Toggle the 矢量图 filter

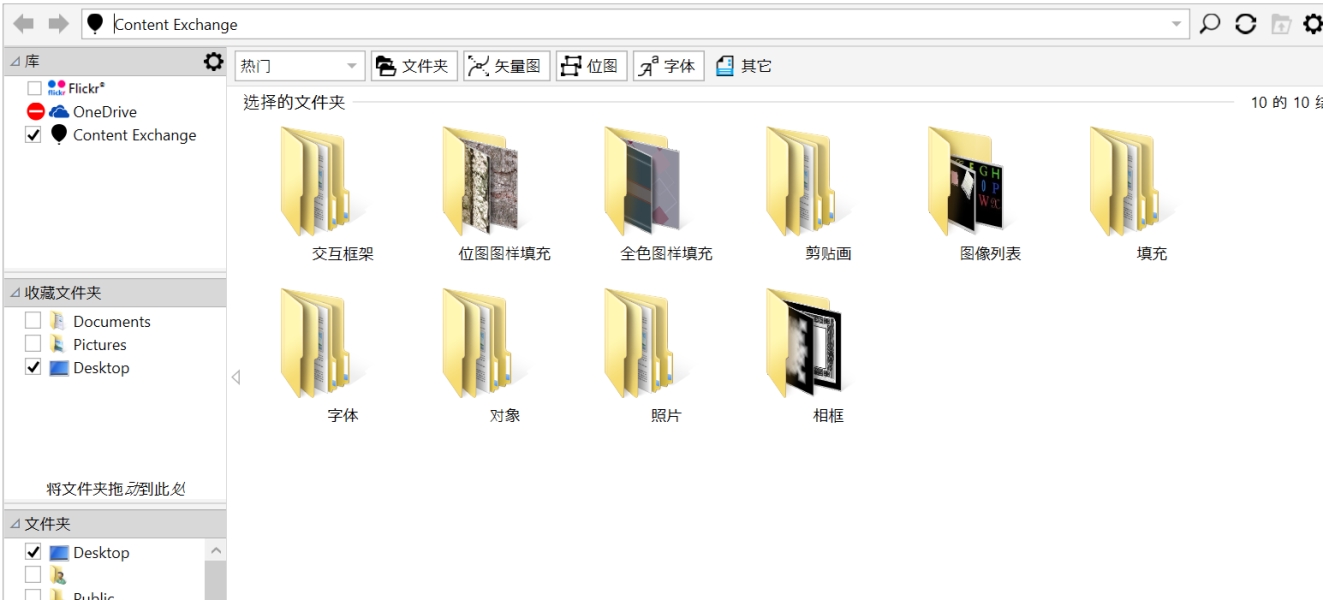click(x=506, y=67)
